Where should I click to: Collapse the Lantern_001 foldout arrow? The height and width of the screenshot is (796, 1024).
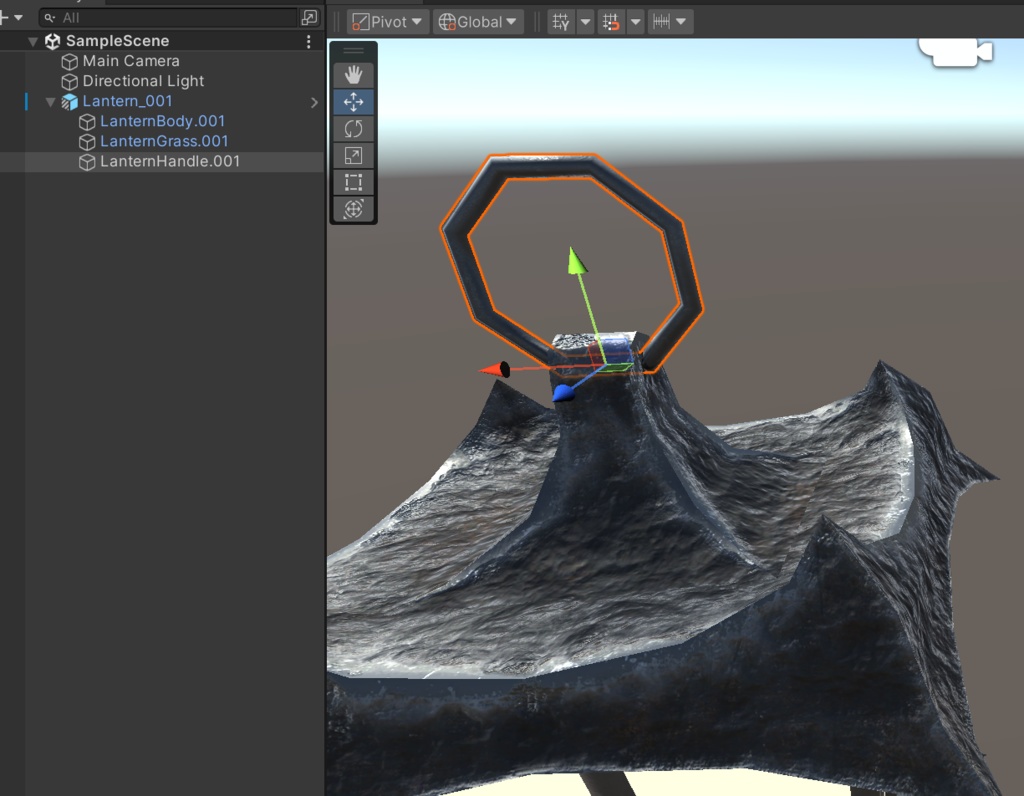(50, 102)
